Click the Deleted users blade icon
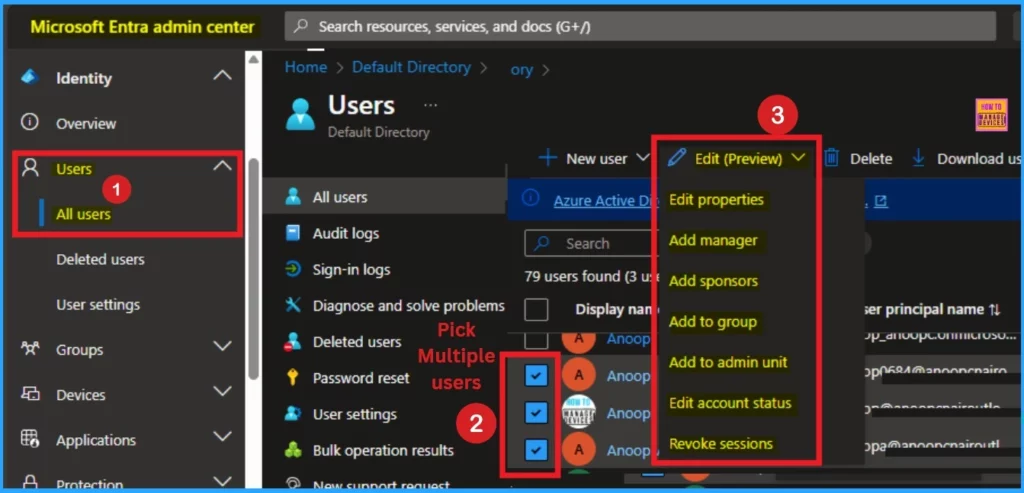 pyautogui.click(x=293, y=342)
